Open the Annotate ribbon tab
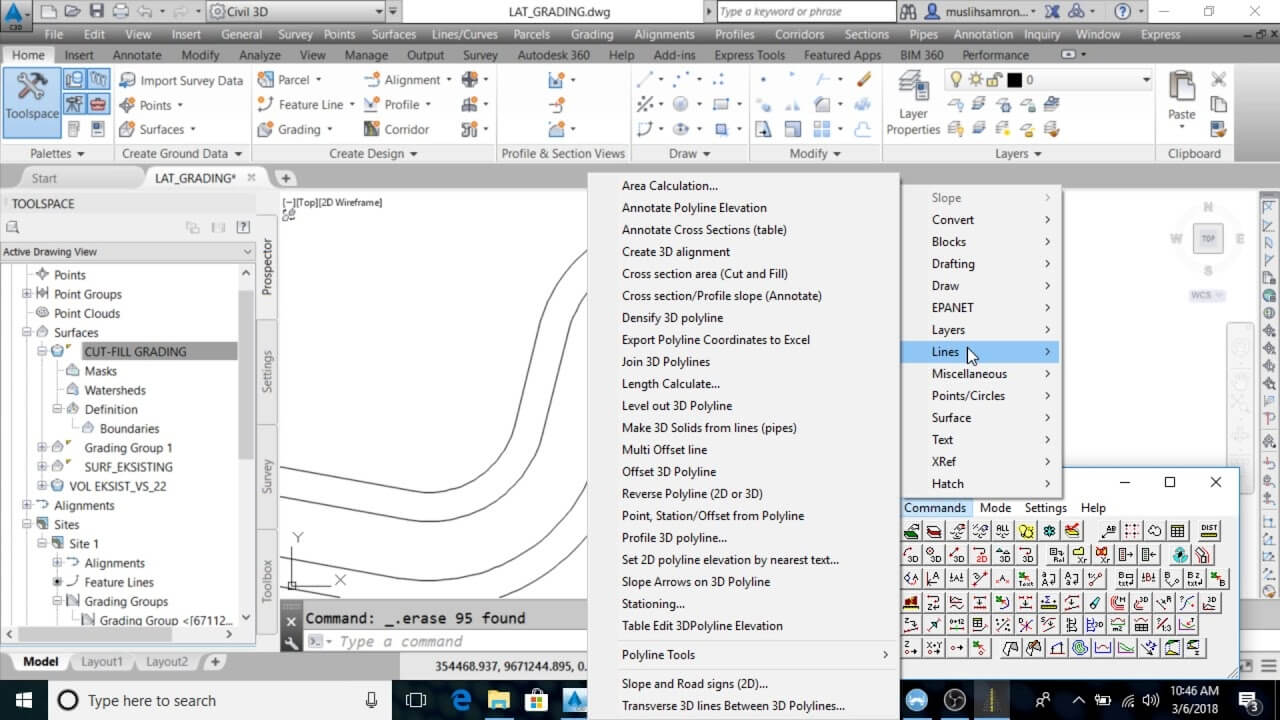Image resolution: width=1280 pixels, height=720 pixels. click(x=137, y=55)
